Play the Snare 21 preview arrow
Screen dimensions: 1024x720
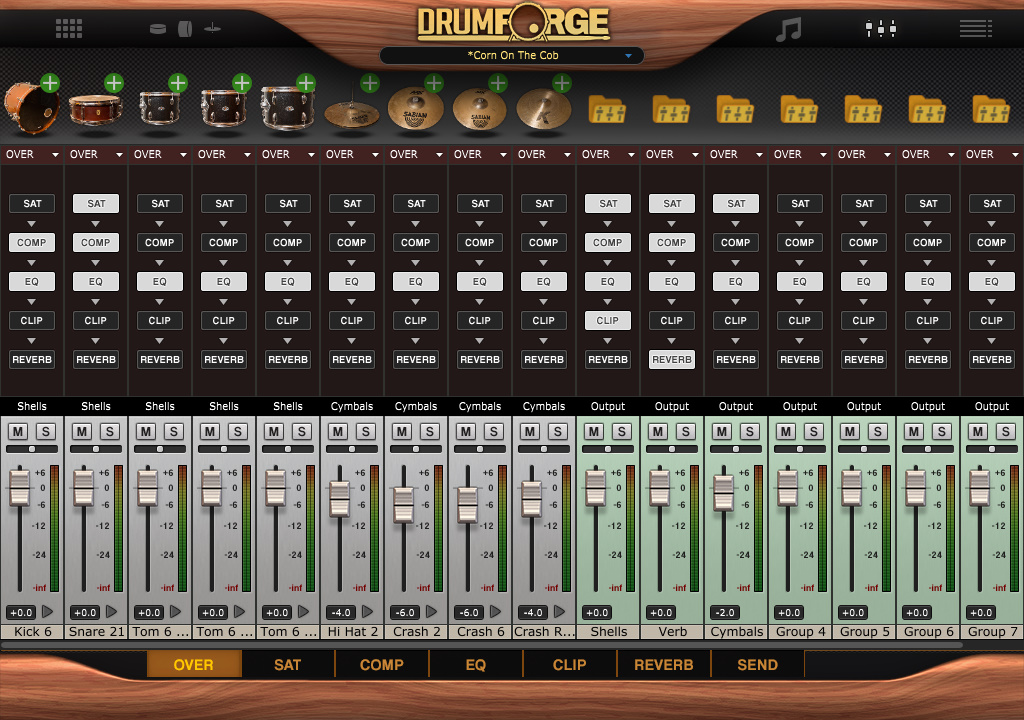[x=112, y=612]
